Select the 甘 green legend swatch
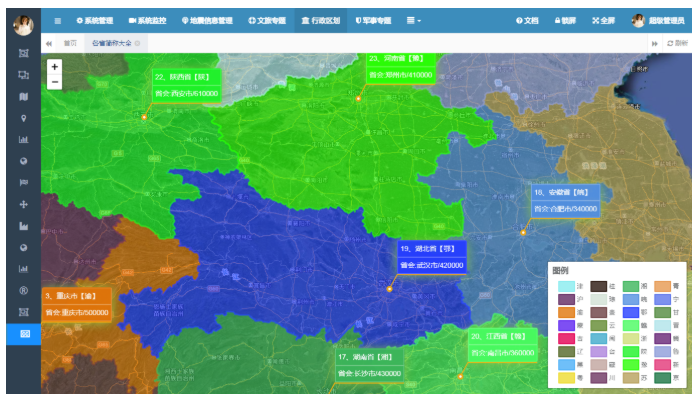The width and height of the screenshot is (696, 398). (x=663, y=312)
